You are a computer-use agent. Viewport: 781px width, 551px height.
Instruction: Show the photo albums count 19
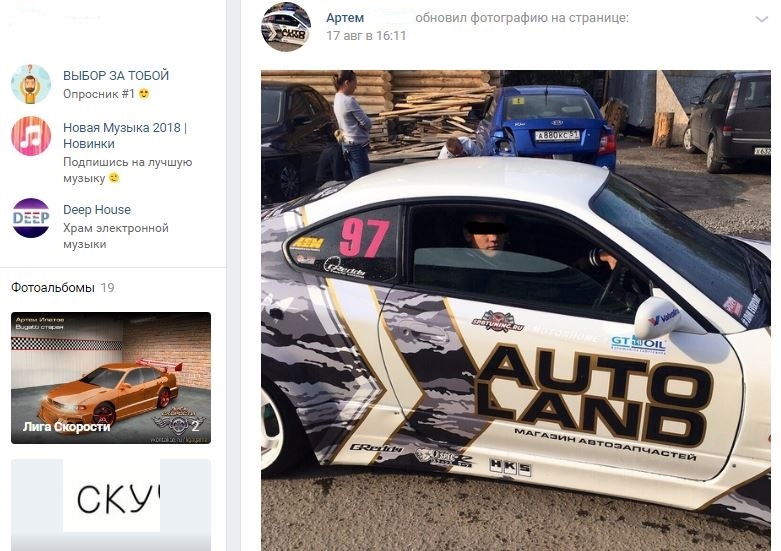pyautogui.click(x=107, y=287)
